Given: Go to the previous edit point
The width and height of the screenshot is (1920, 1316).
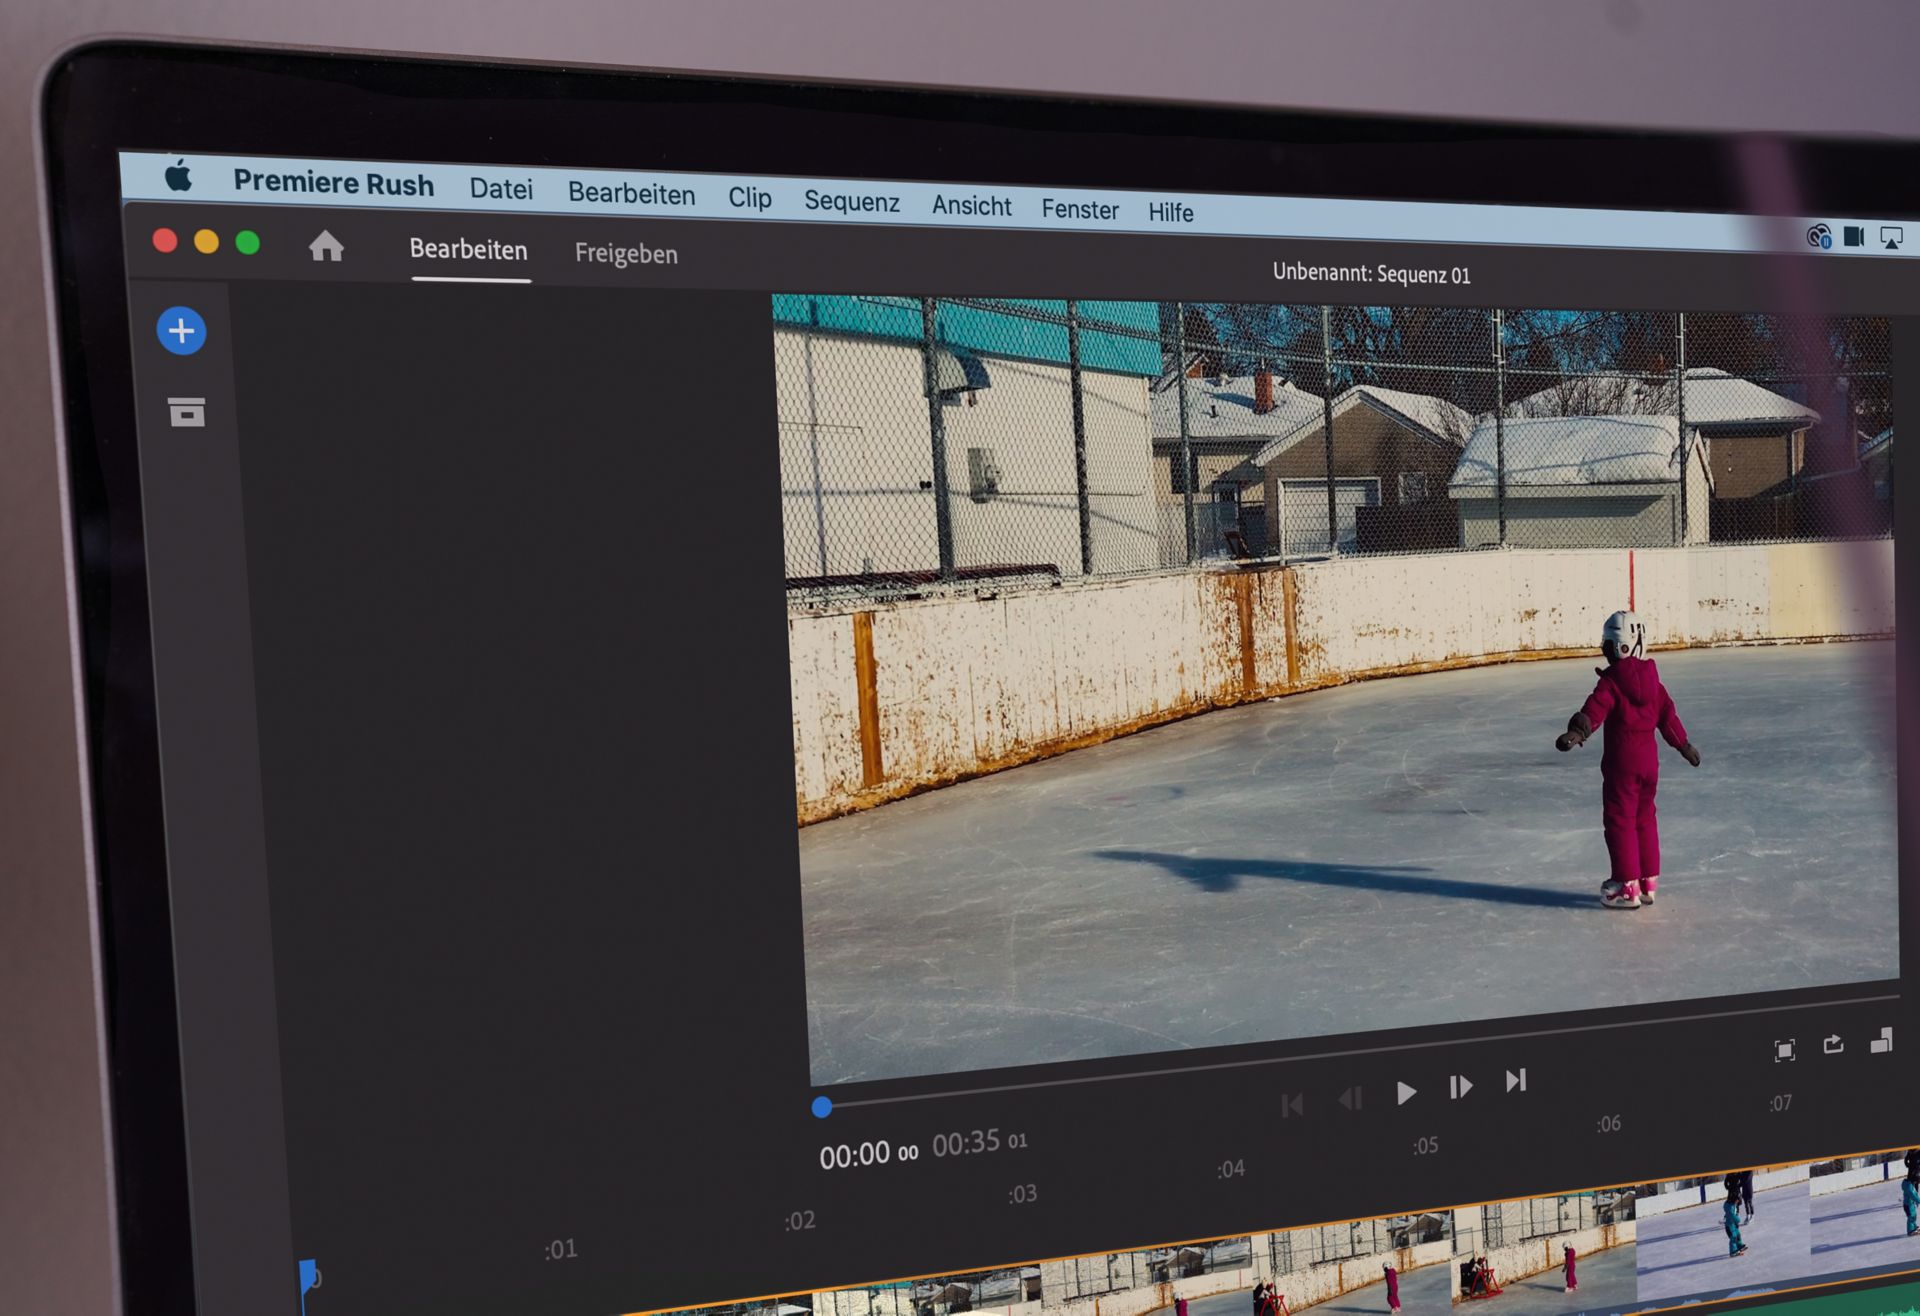Looking at the screenshot, I should coord(1292,1105).
